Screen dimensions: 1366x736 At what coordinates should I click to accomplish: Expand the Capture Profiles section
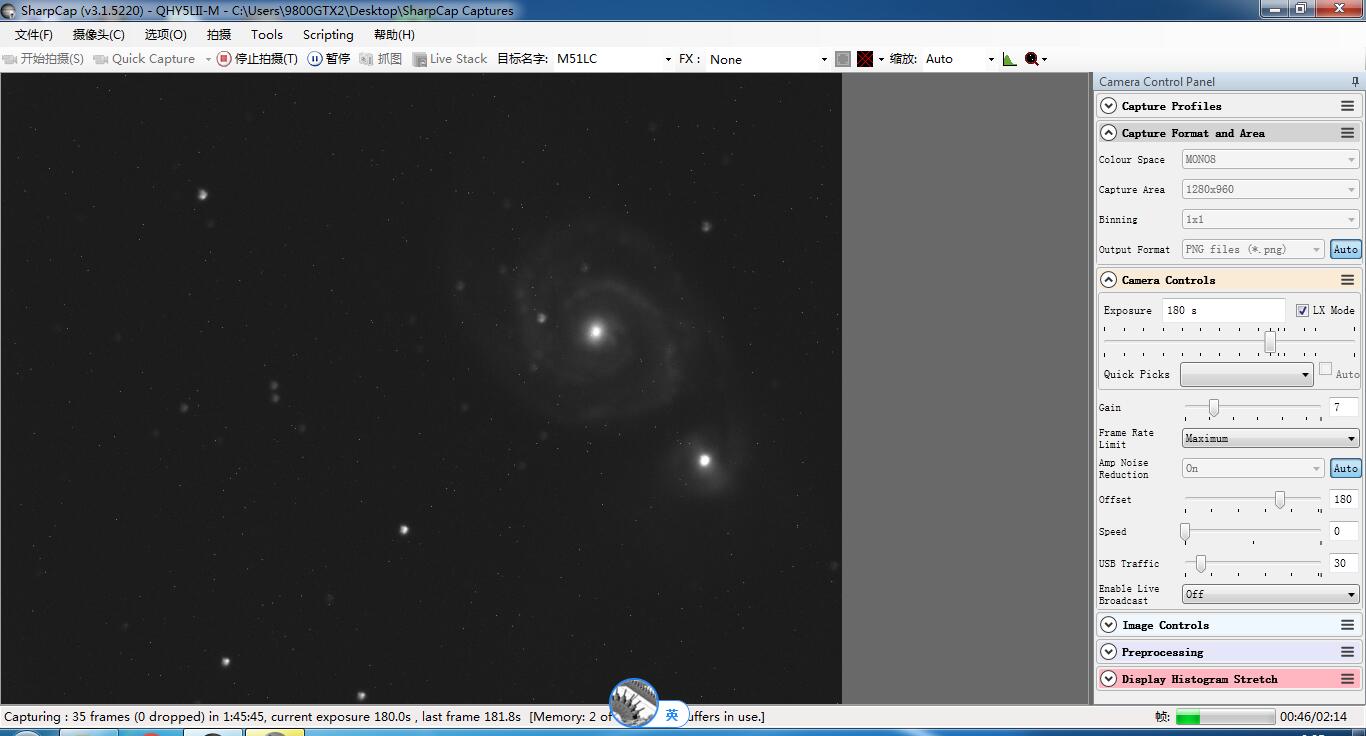tap(1108, 106)
